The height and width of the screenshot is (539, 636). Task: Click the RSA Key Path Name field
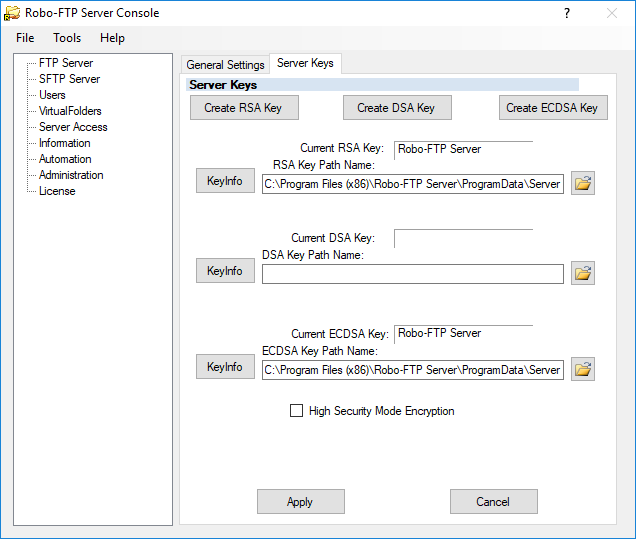click(x=413, y=184)
